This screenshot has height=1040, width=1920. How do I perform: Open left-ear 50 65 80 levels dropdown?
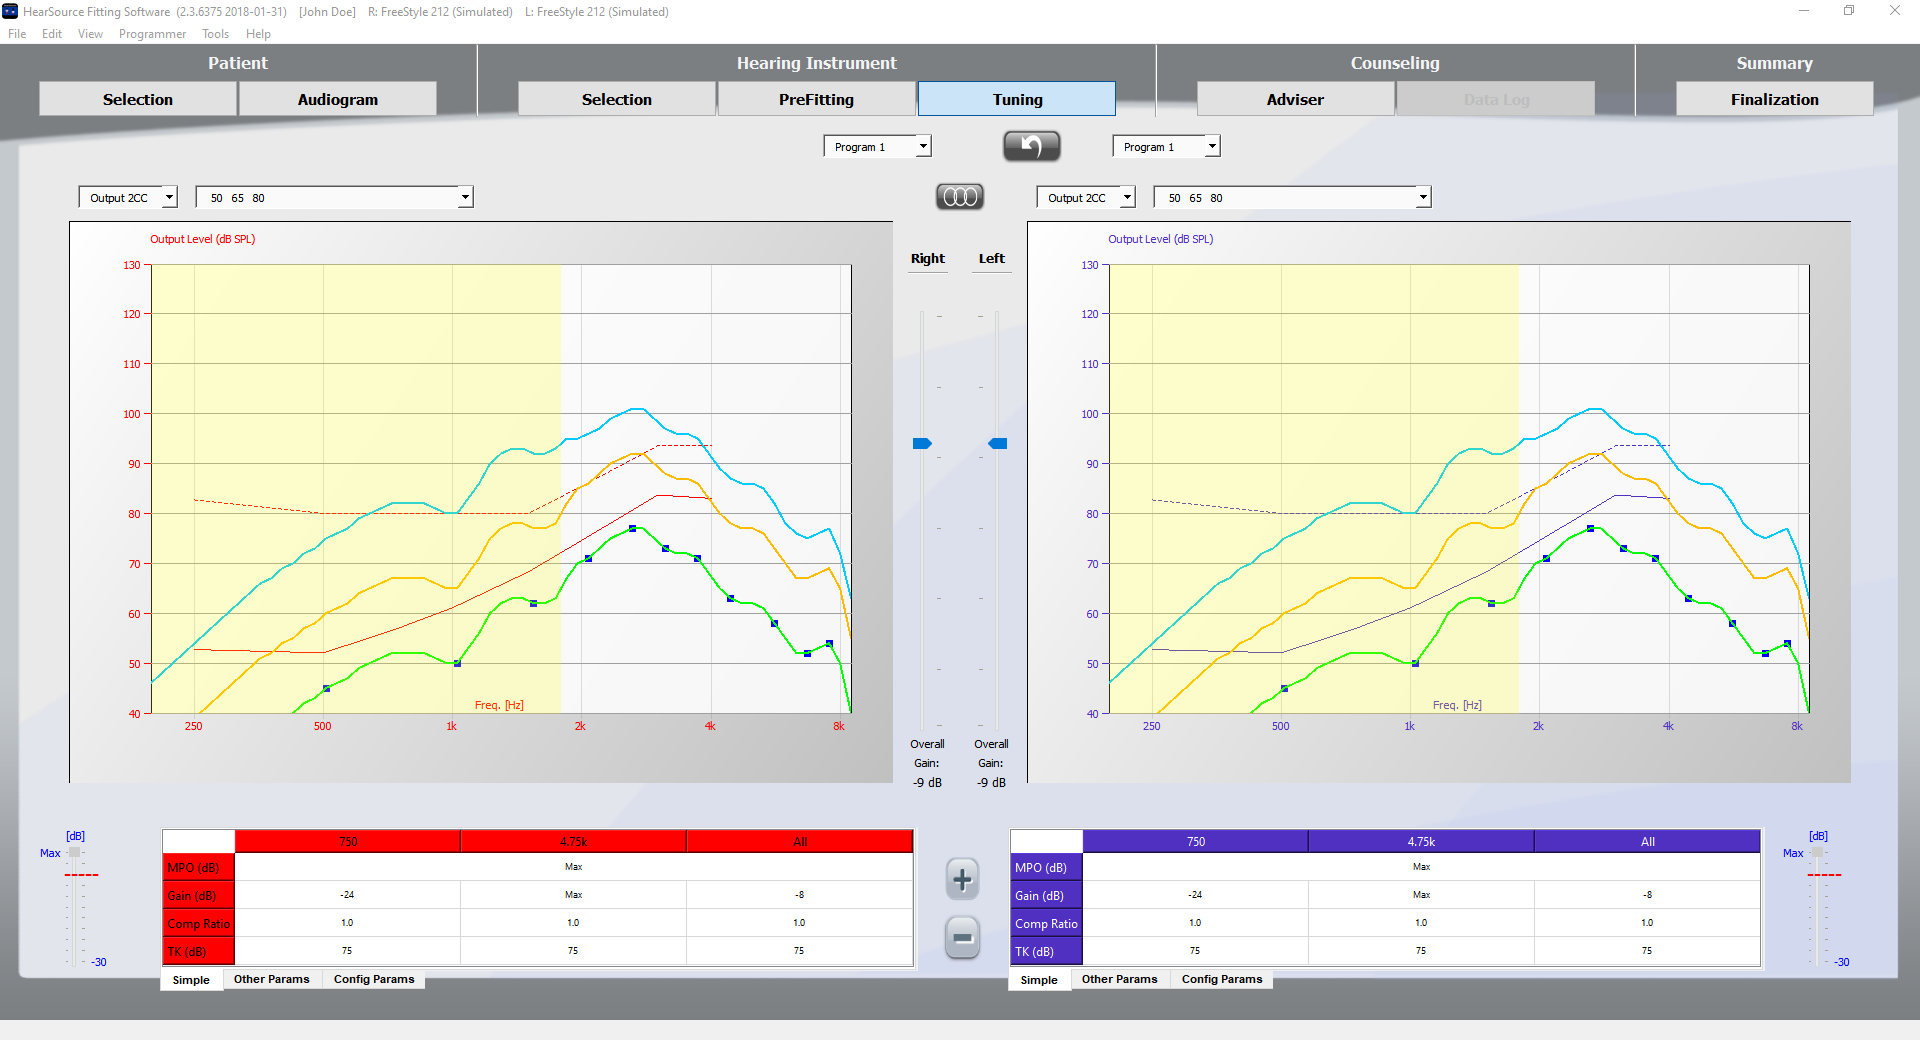tap(1292, 197)
